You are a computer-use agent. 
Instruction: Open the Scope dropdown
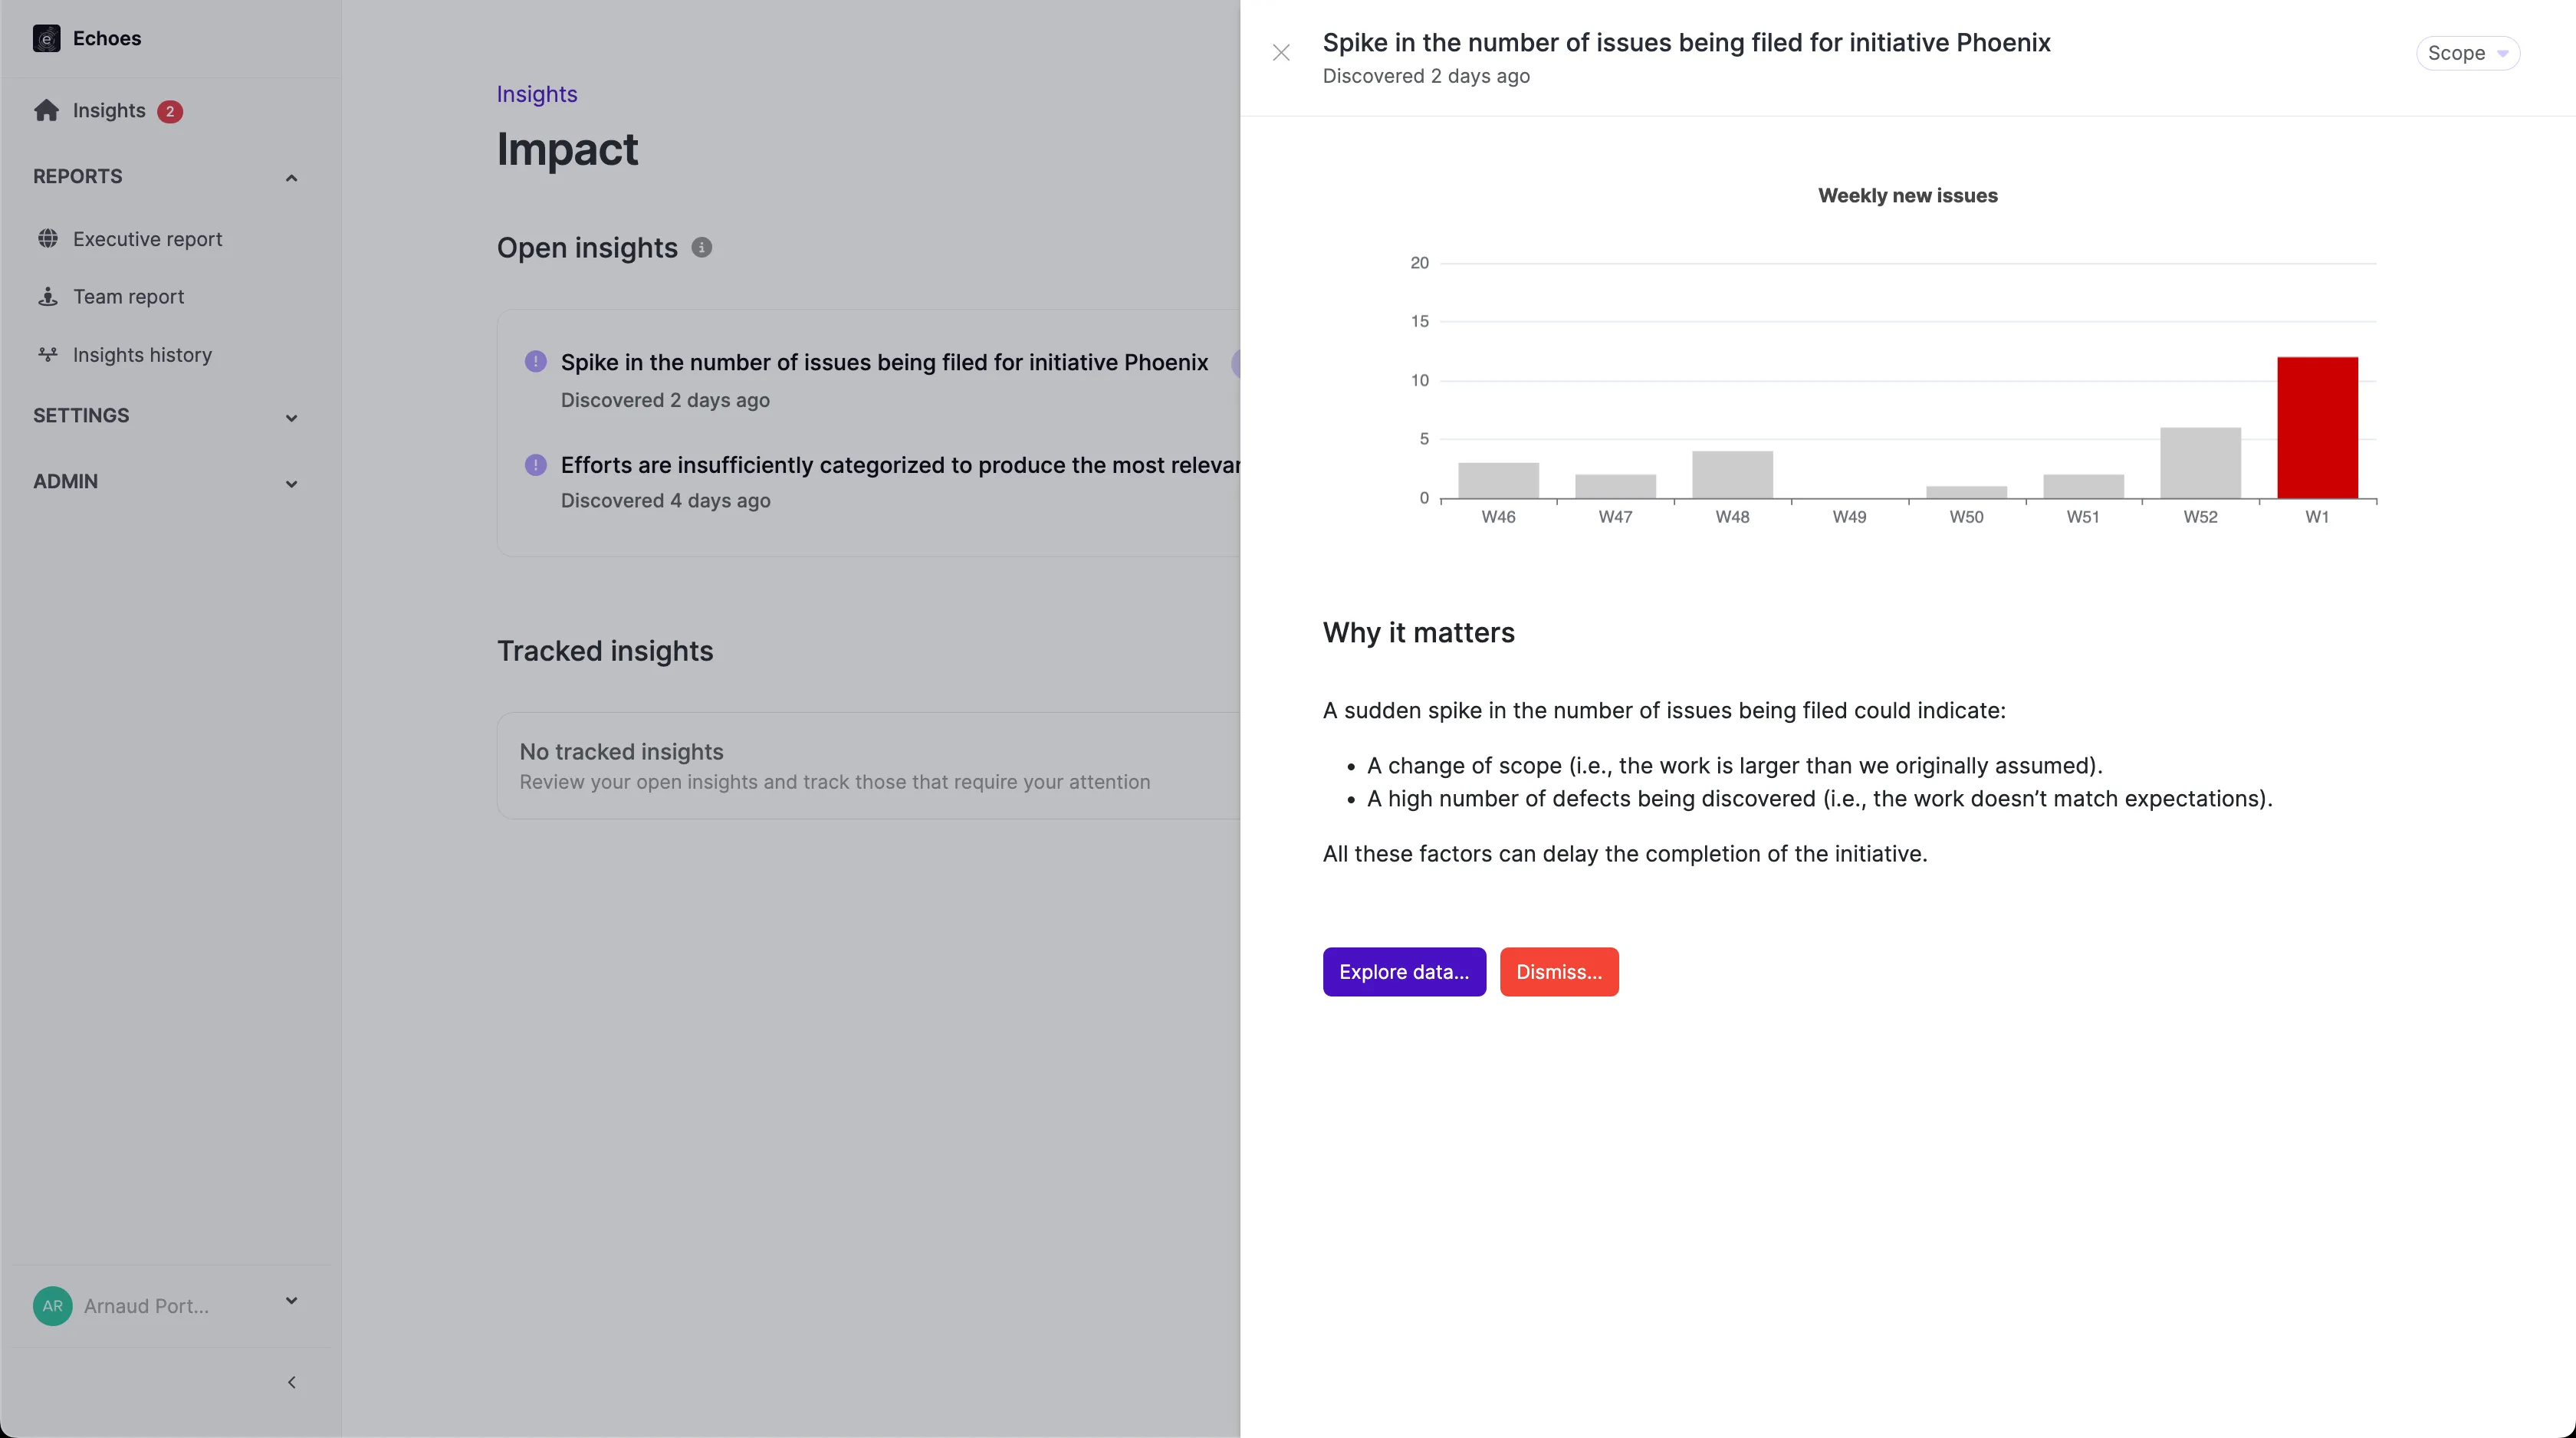pyautogui.click(x=2467, y=53)
